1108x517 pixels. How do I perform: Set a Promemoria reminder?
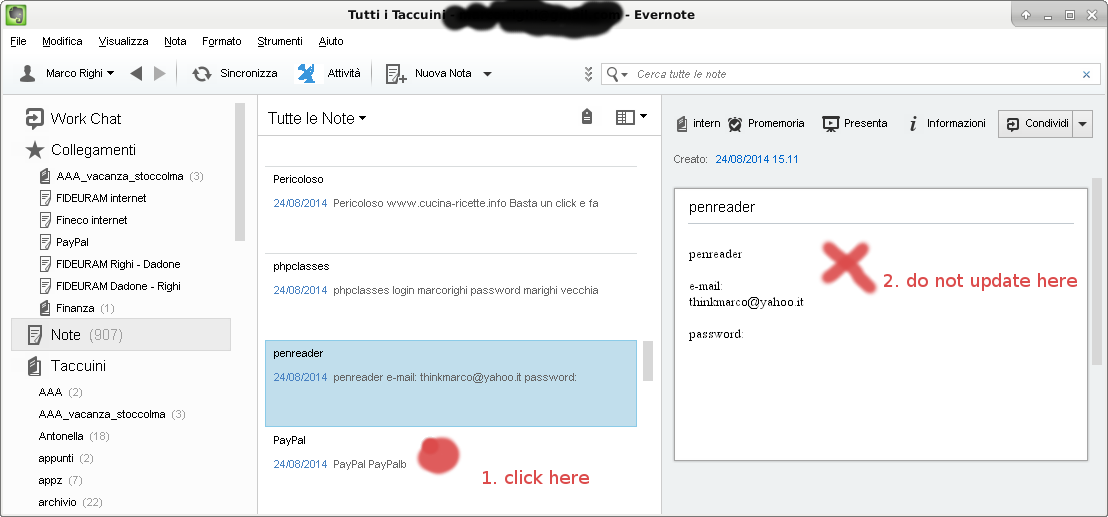tap(767, 124)
